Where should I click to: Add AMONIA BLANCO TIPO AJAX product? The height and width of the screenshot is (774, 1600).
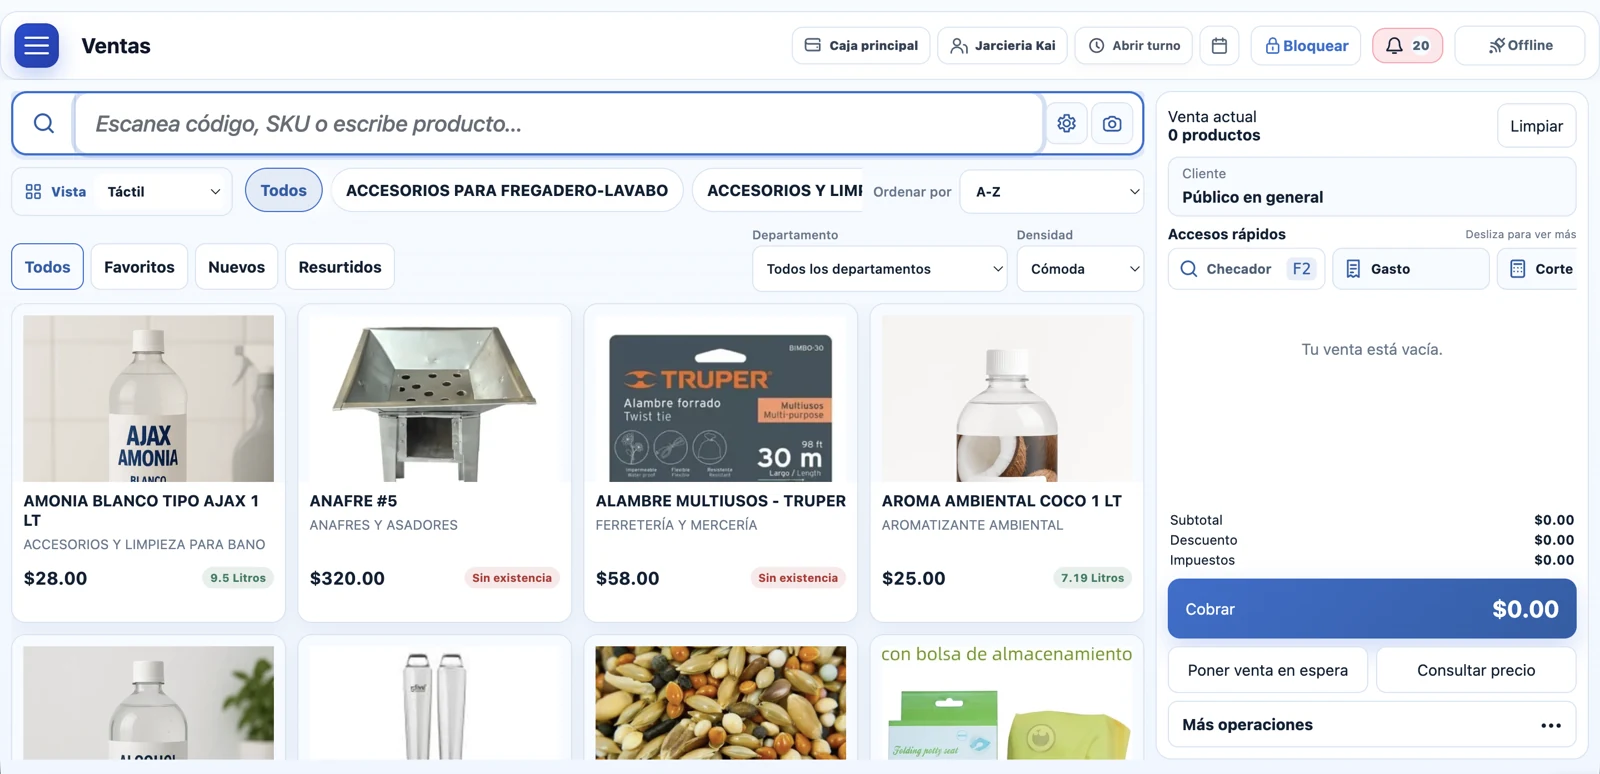[x=148, y=463]
